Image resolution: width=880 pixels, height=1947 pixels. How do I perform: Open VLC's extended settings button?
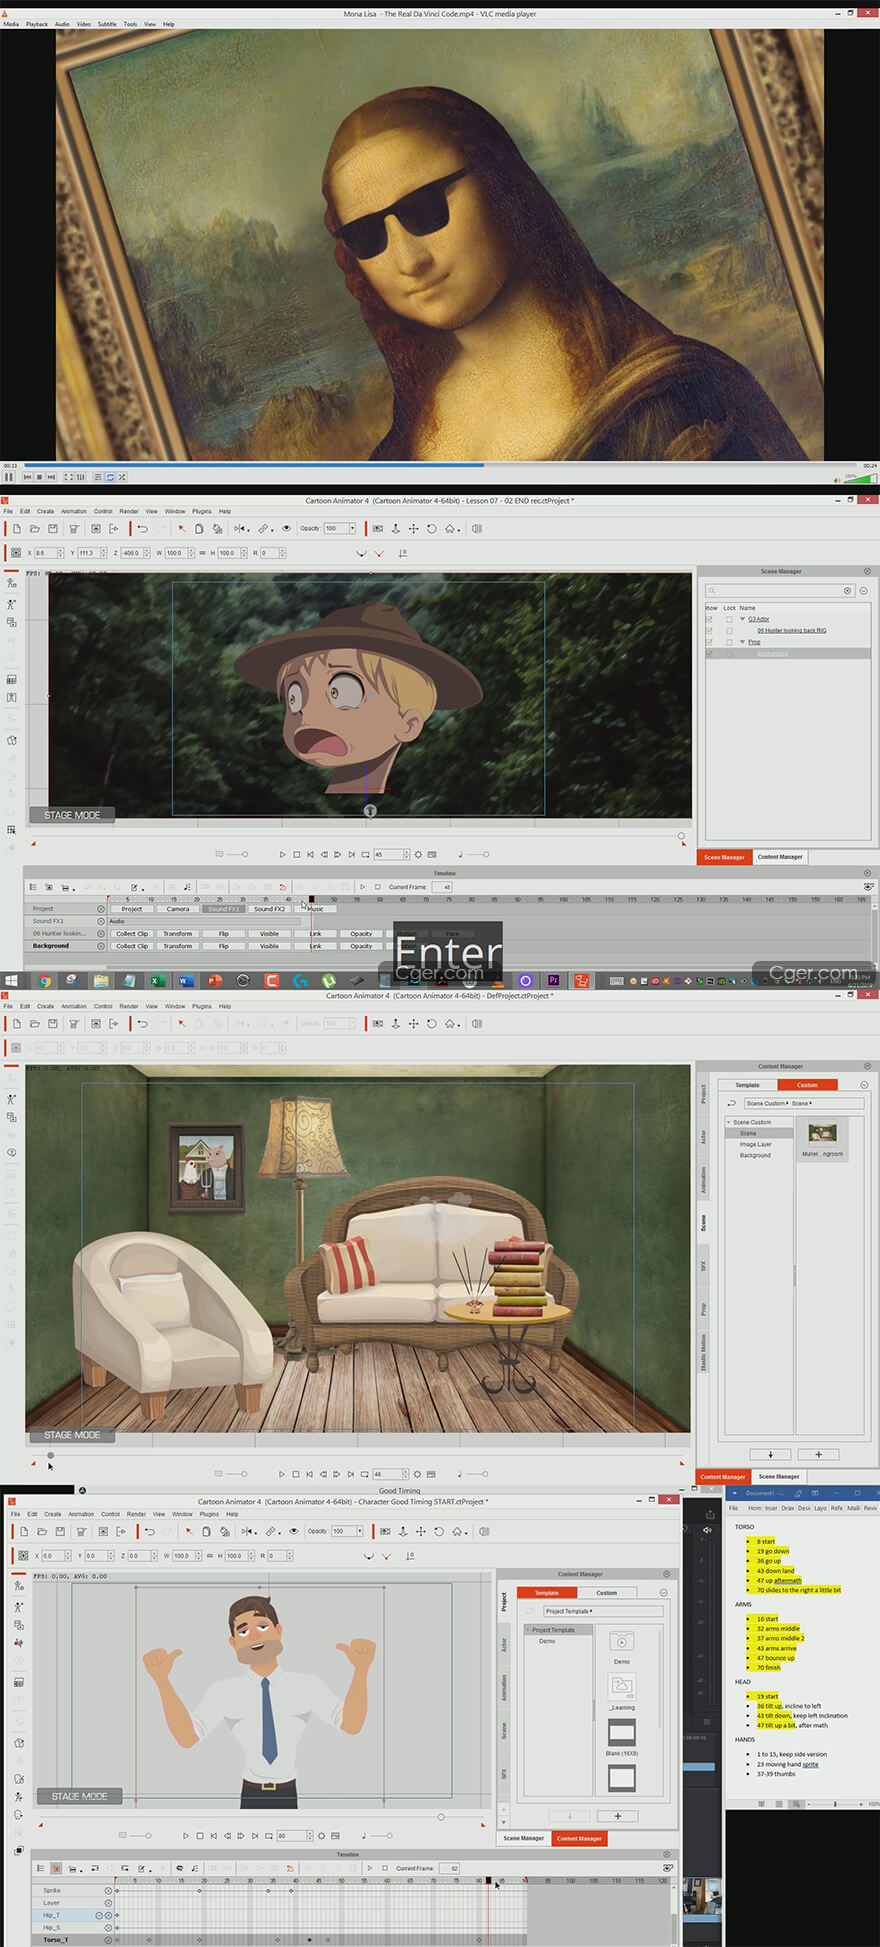(x=82, y=477)
